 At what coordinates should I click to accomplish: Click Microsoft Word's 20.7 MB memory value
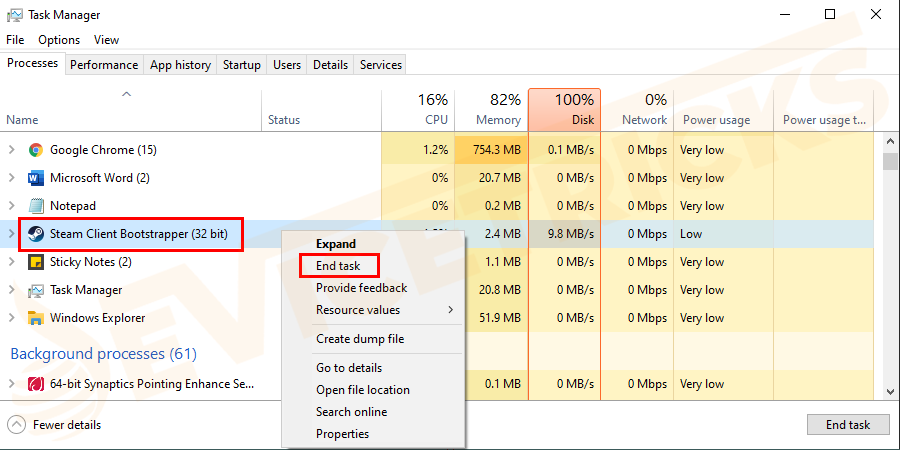[500, 178]
